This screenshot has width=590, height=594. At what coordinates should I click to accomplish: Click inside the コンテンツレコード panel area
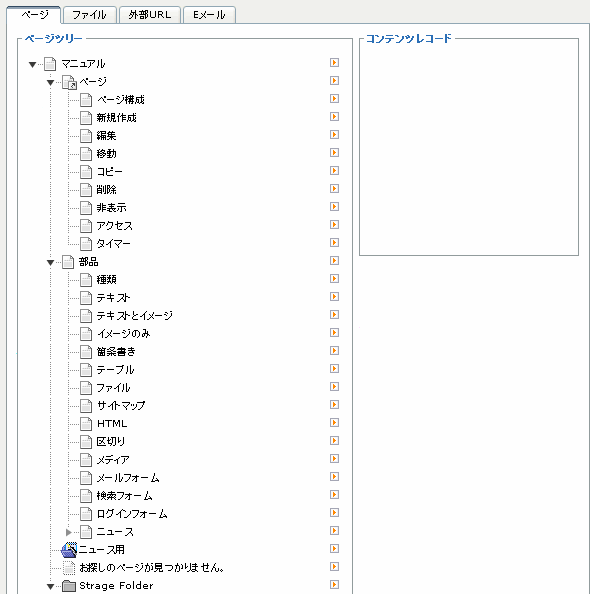[469, 148]
